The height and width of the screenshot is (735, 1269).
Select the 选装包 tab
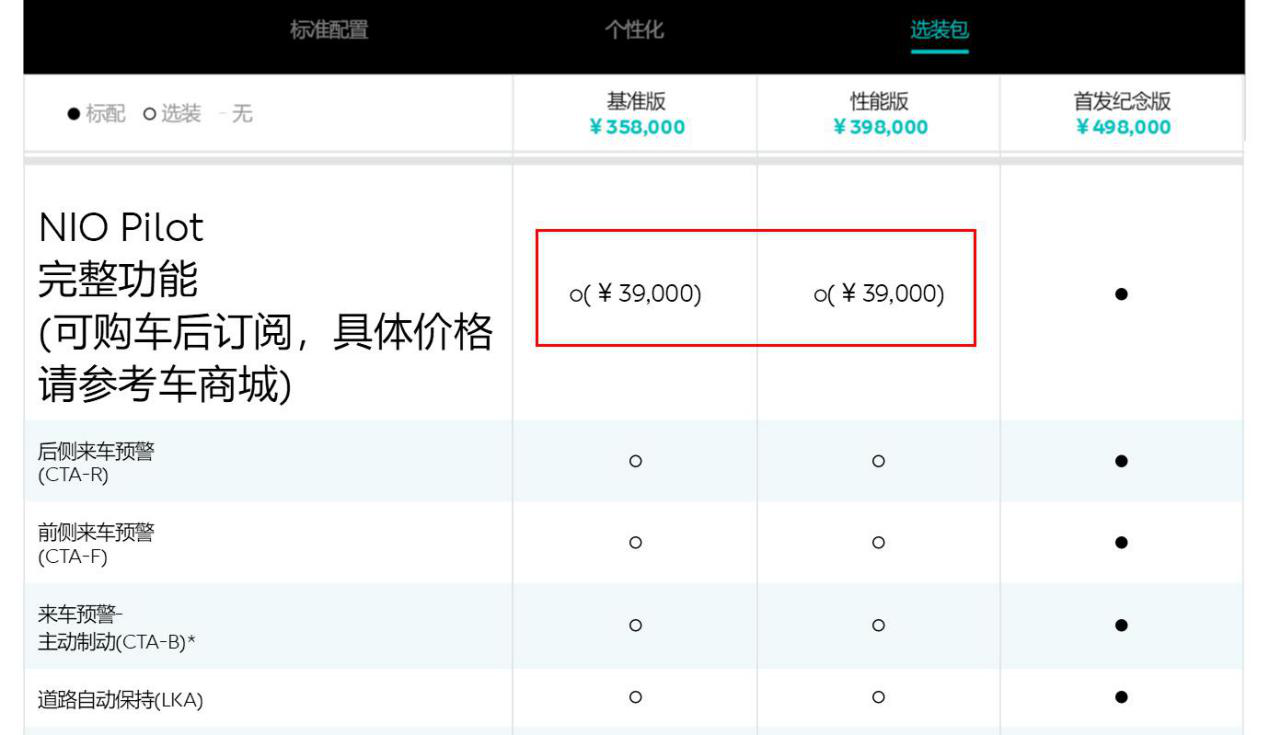pos(939,30)
